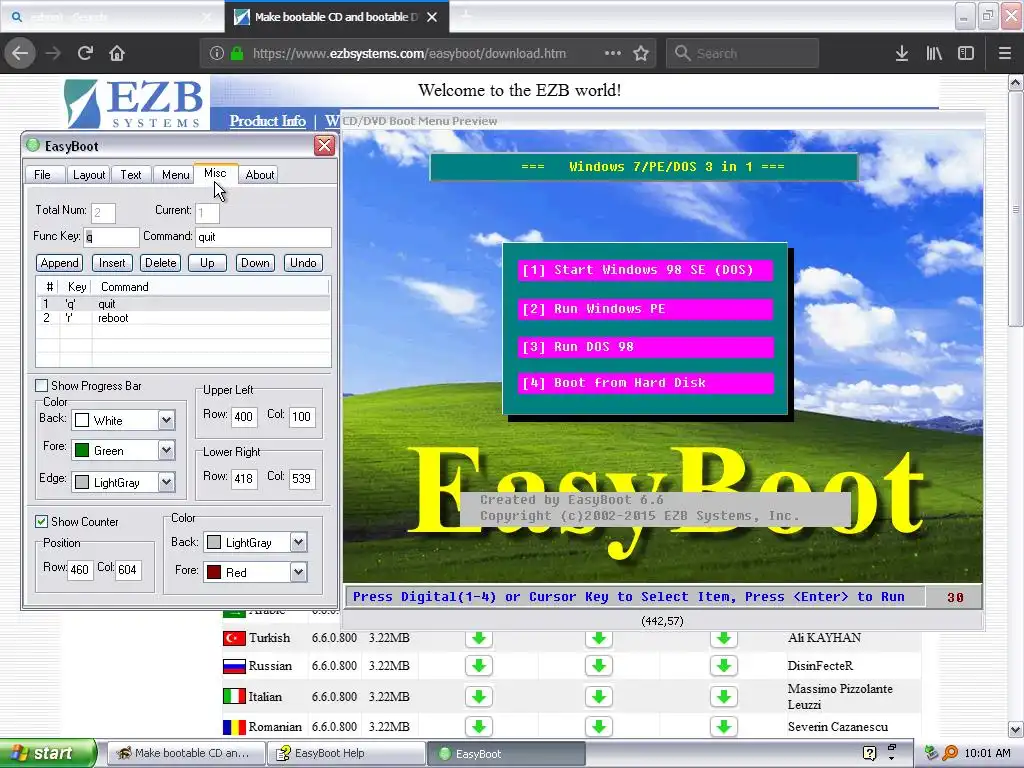Screen dimensions: 1024x768
Task: Close the Make bootable CD browser tab
Action: coord(432,17)
